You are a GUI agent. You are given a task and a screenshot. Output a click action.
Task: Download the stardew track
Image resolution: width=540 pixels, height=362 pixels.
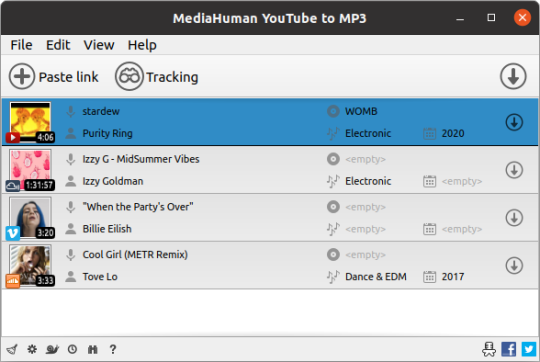point(514,122)
